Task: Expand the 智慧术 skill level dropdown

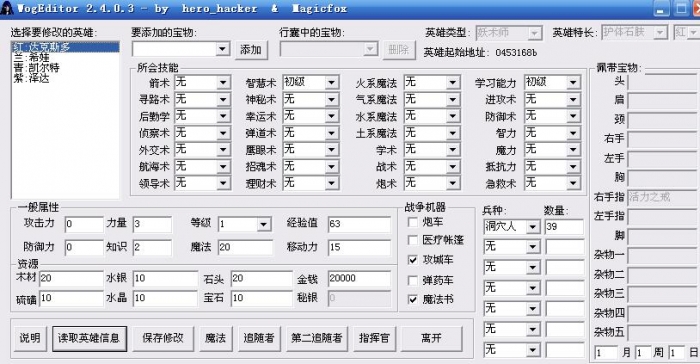Action: click(331, 83)
